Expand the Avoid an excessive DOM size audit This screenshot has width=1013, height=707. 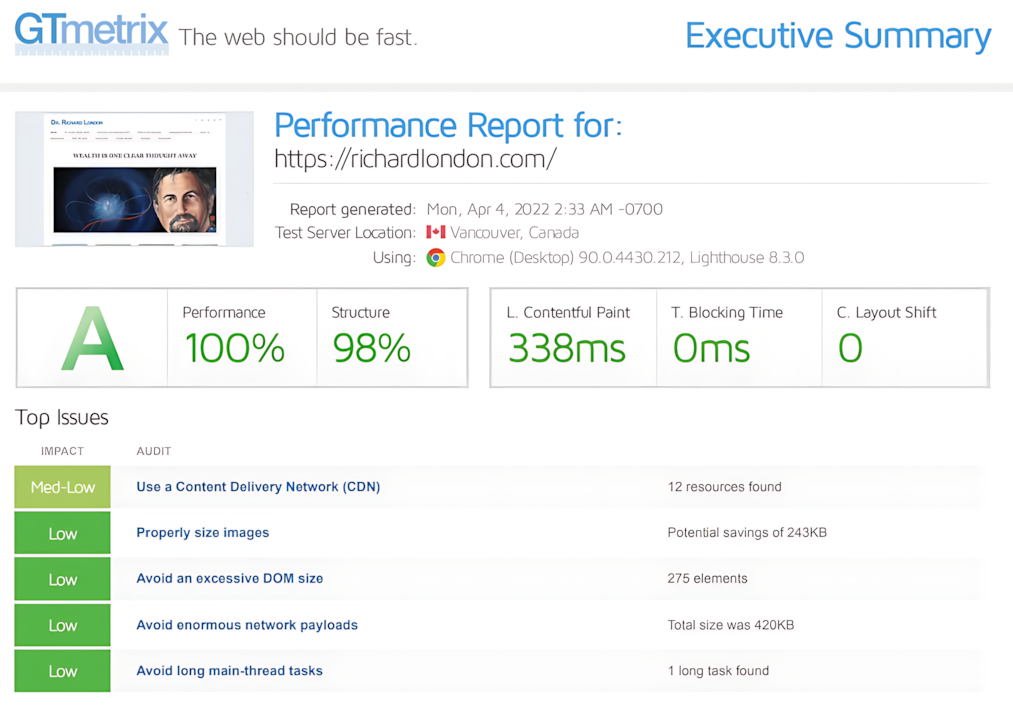point(230,579)
